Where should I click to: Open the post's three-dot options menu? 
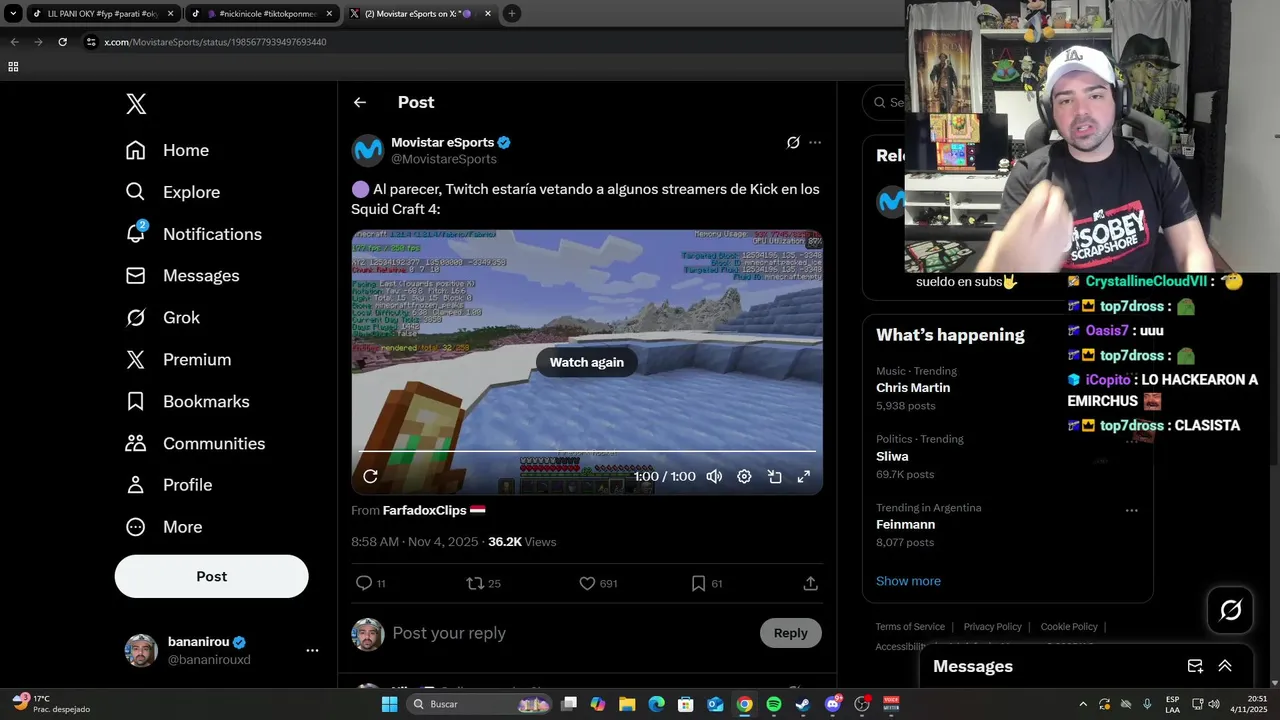[815, 143]
